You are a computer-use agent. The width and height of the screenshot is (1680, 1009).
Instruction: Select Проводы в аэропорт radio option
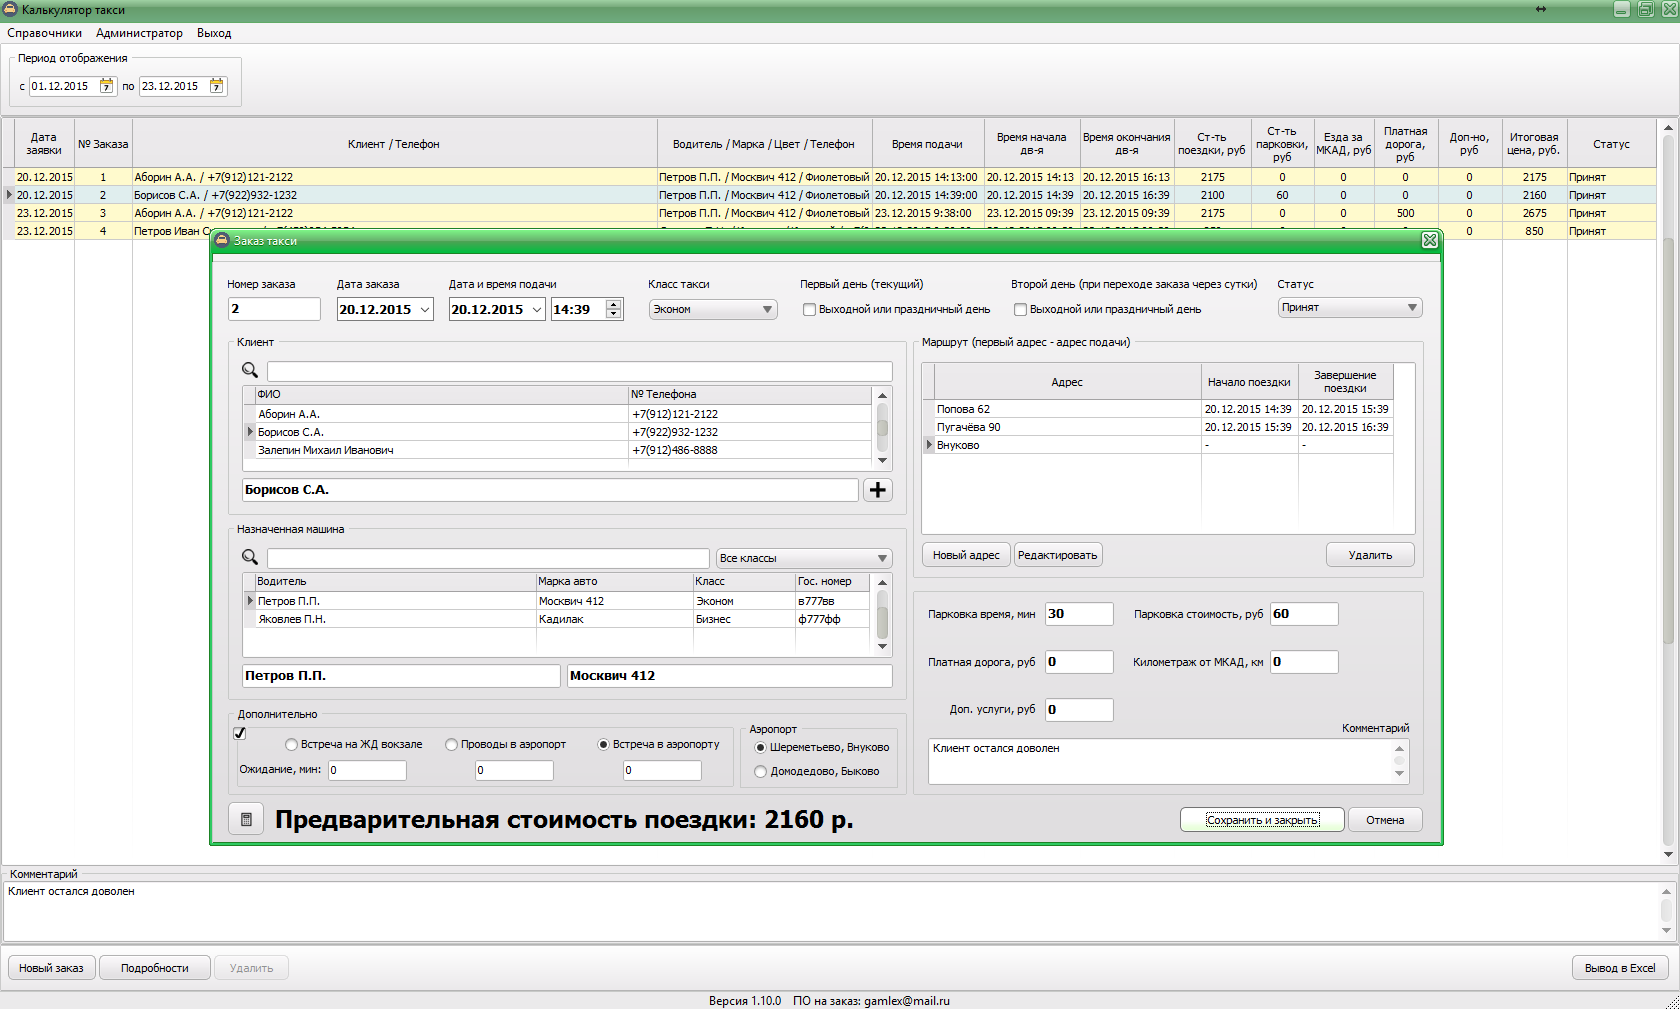[x=452, y=745]
